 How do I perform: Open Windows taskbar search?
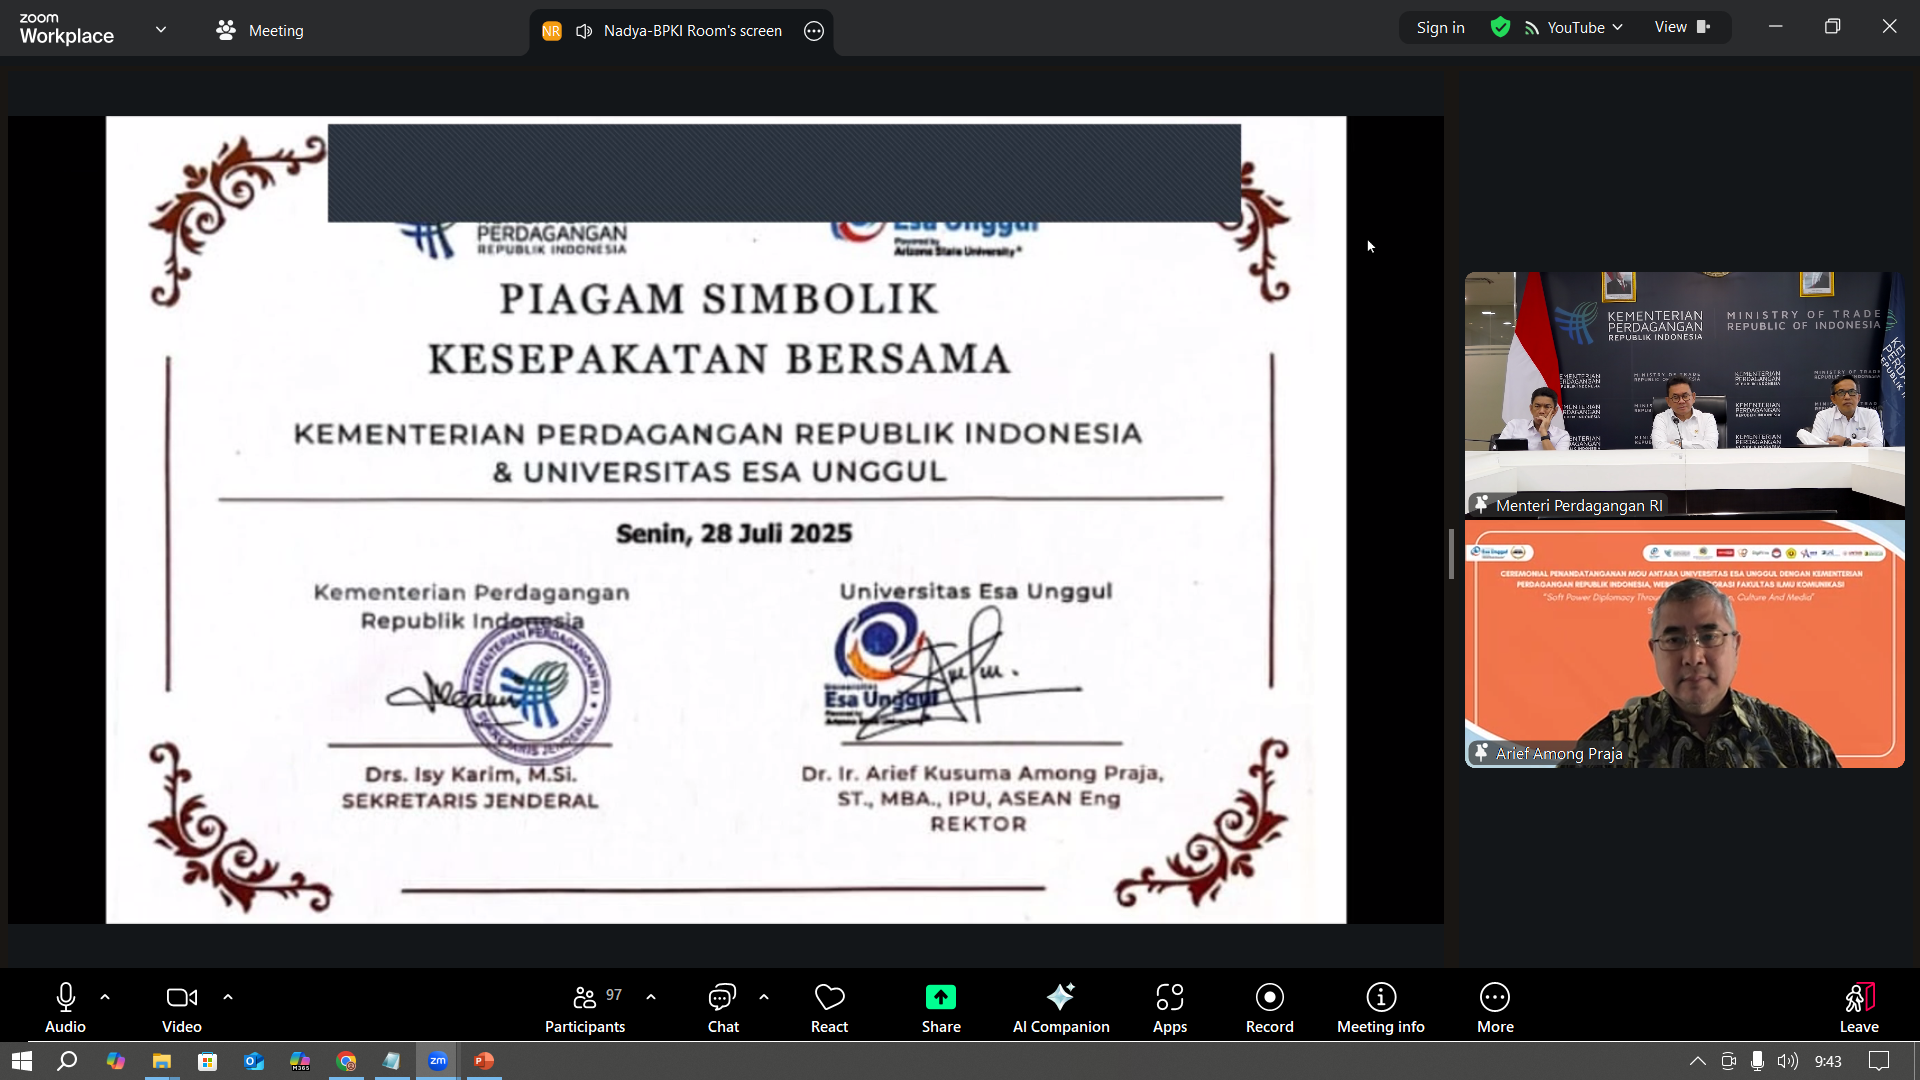[67, 1061]
